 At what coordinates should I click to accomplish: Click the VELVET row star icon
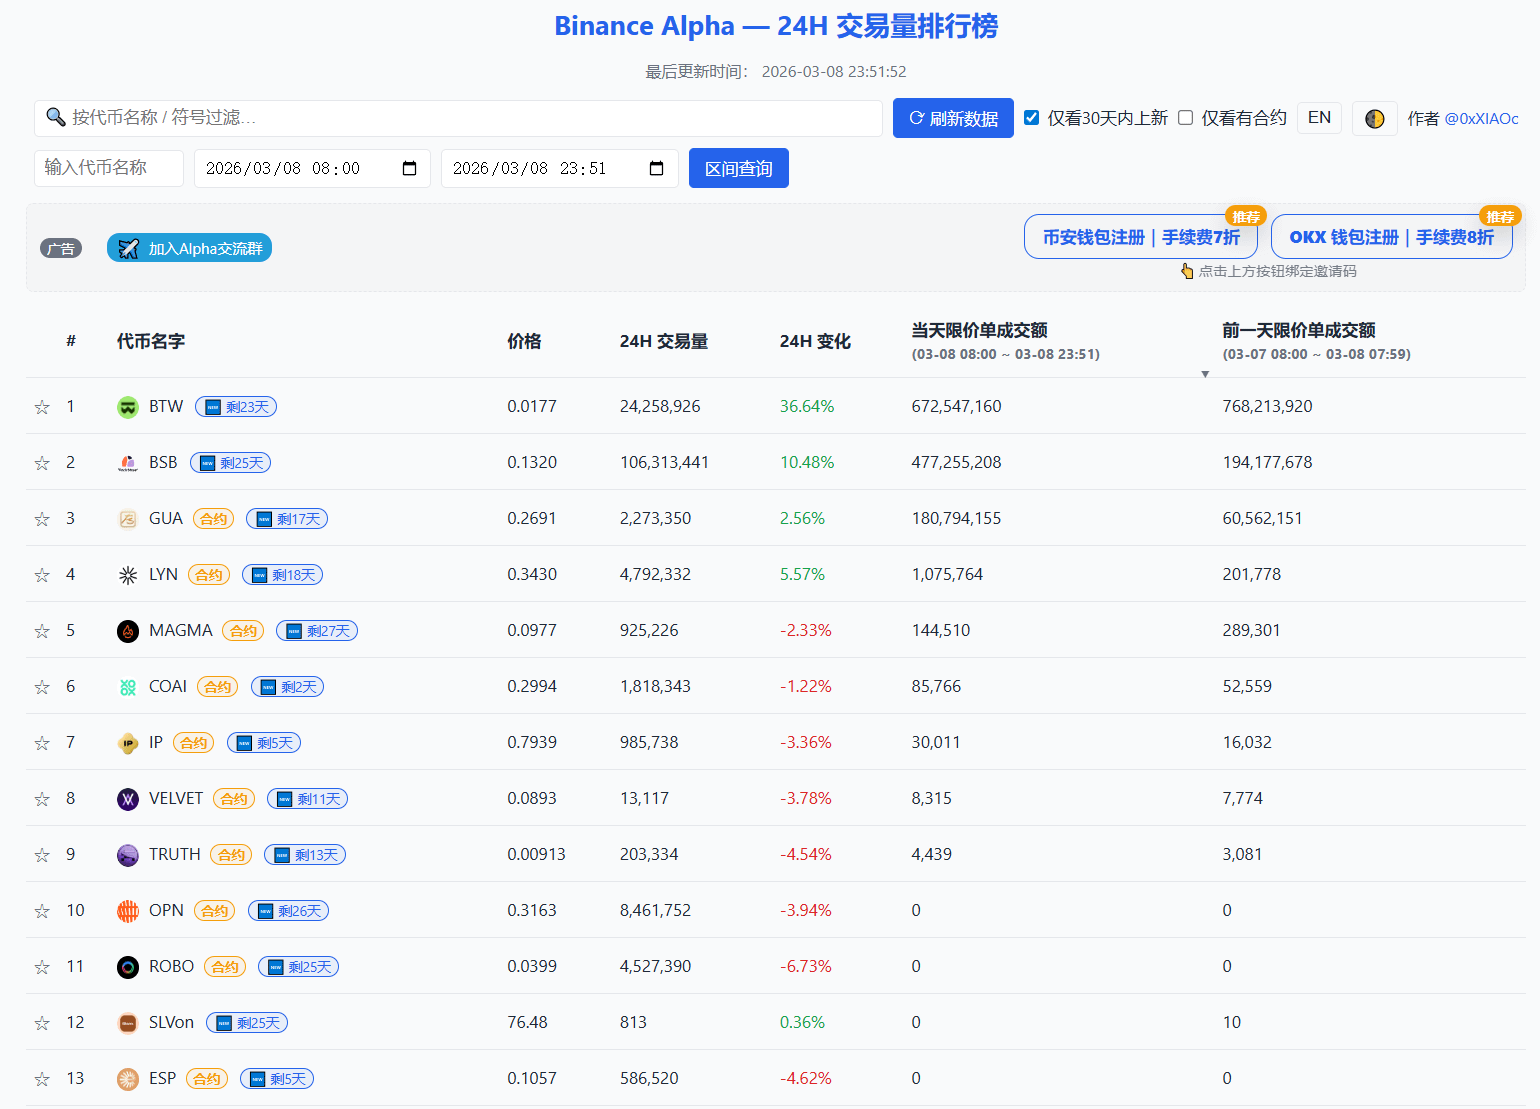point(42,799)
